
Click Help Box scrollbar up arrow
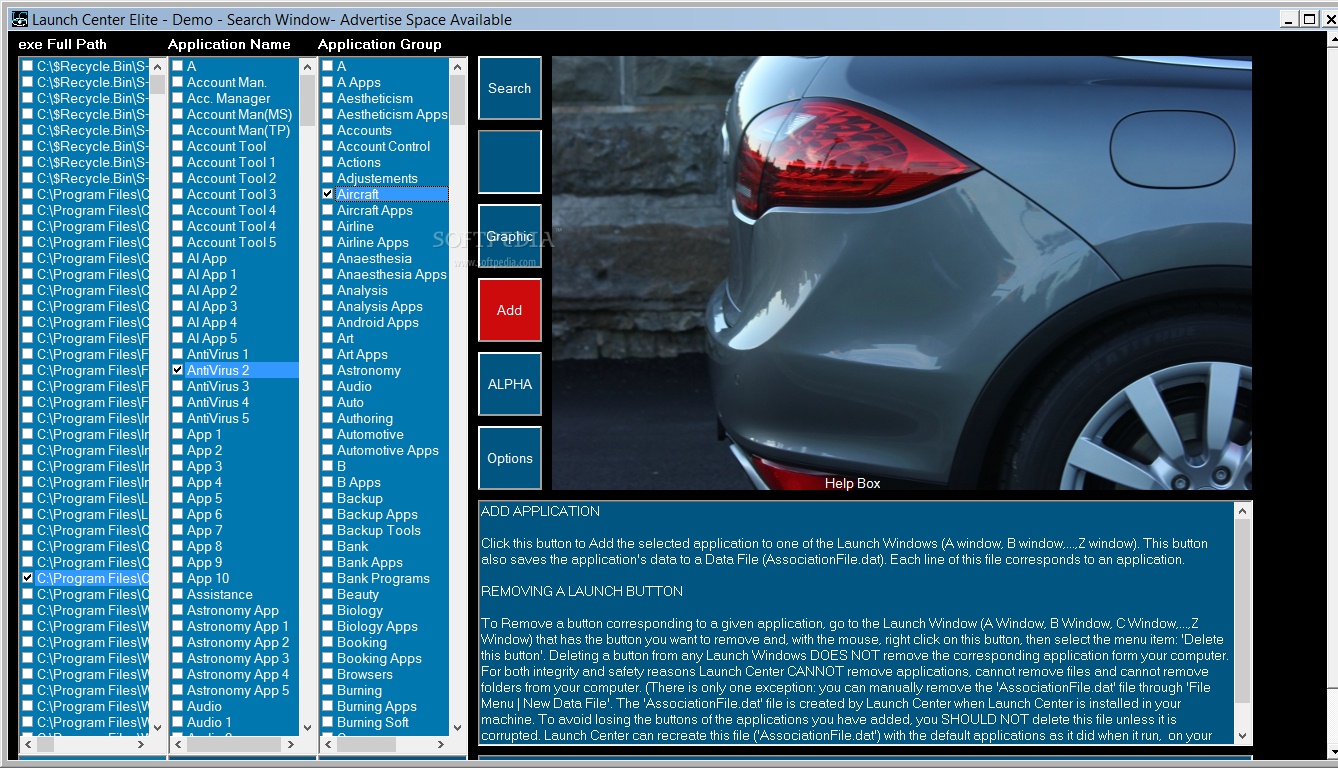click(1242, 511)
